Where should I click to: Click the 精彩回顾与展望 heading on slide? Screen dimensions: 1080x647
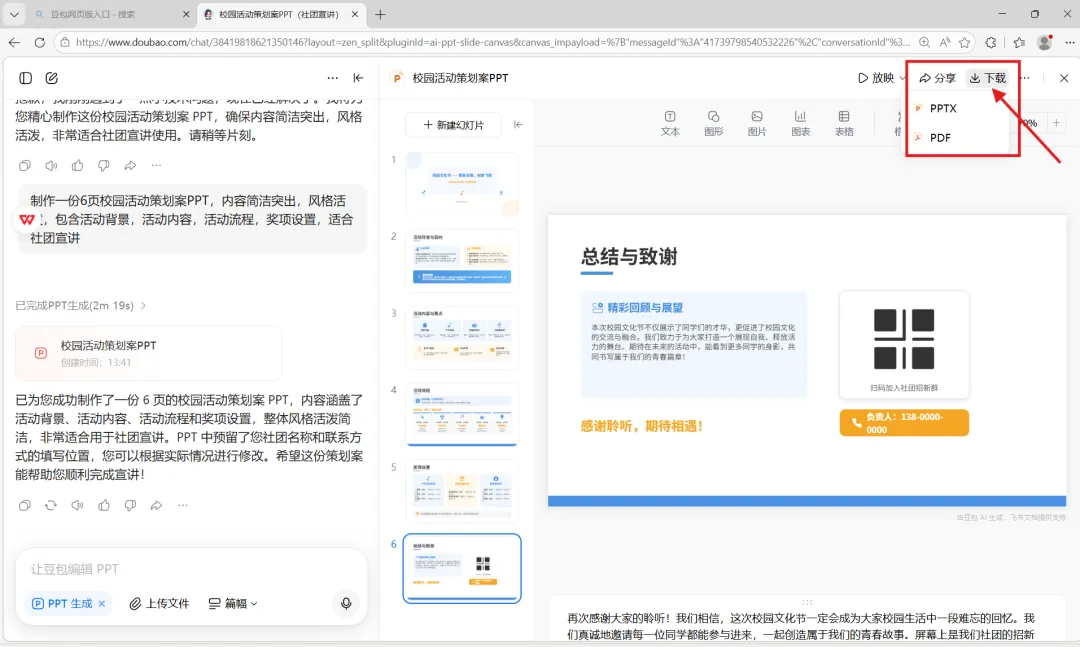[645, 307]
